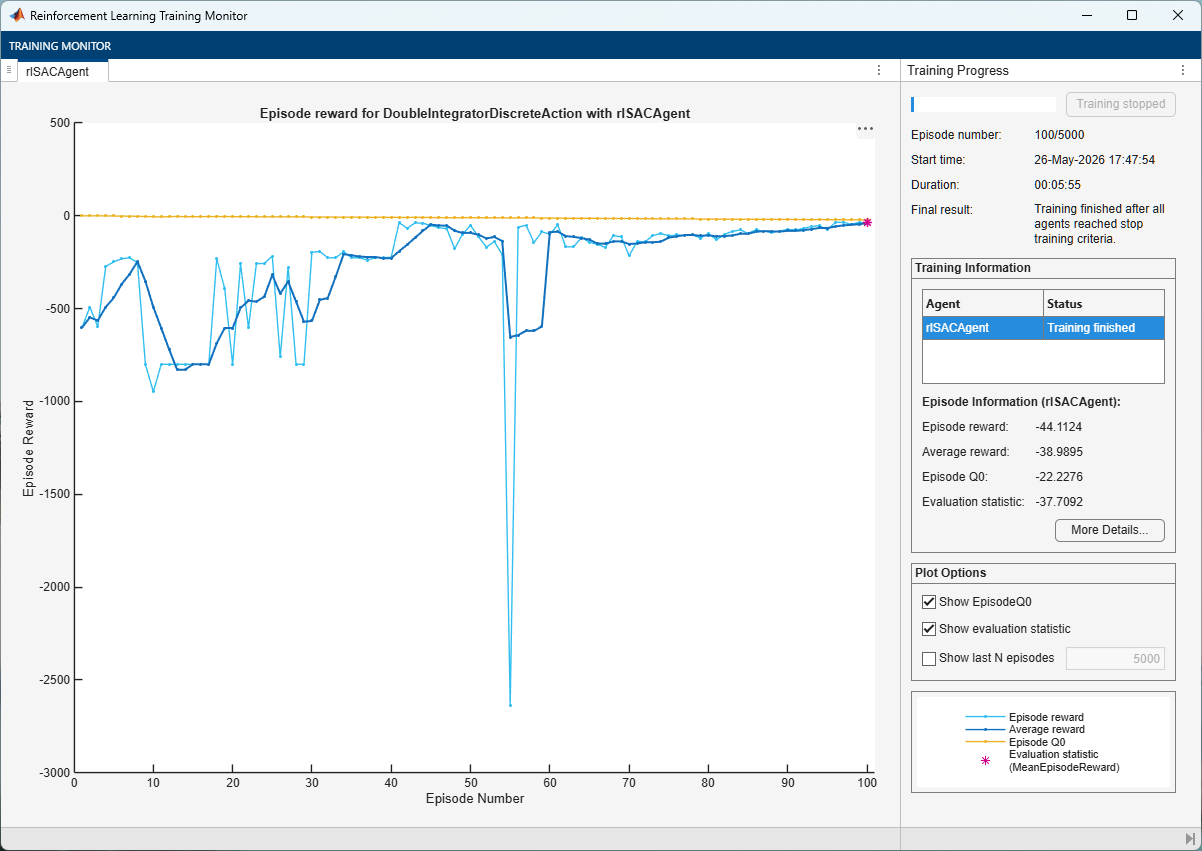
Task: Click the Final result message text
Action: click(1099, 224)
